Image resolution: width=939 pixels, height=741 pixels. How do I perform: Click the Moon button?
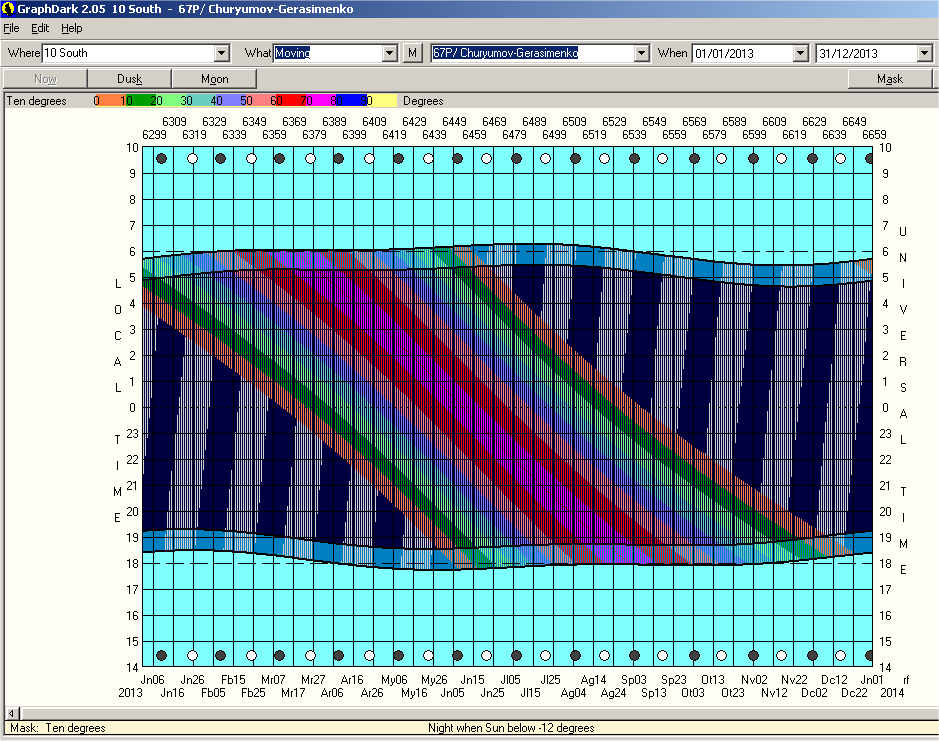pyautogui.click(x=214, y=79)
